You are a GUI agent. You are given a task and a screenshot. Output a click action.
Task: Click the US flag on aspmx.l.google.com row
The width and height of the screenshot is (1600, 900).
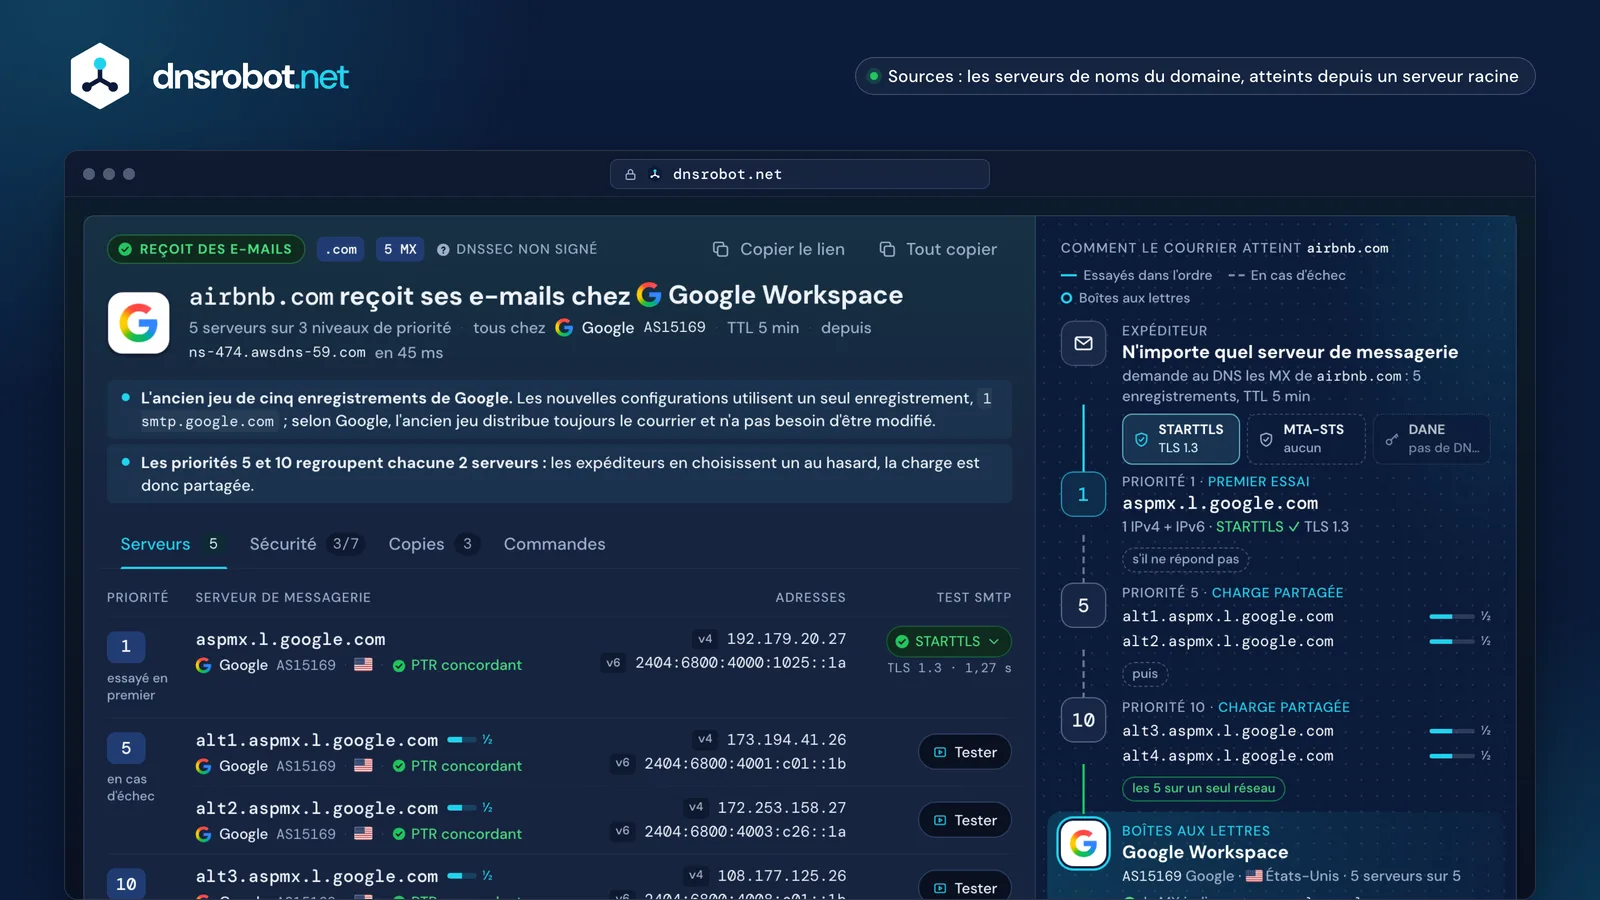pos(363,665)
